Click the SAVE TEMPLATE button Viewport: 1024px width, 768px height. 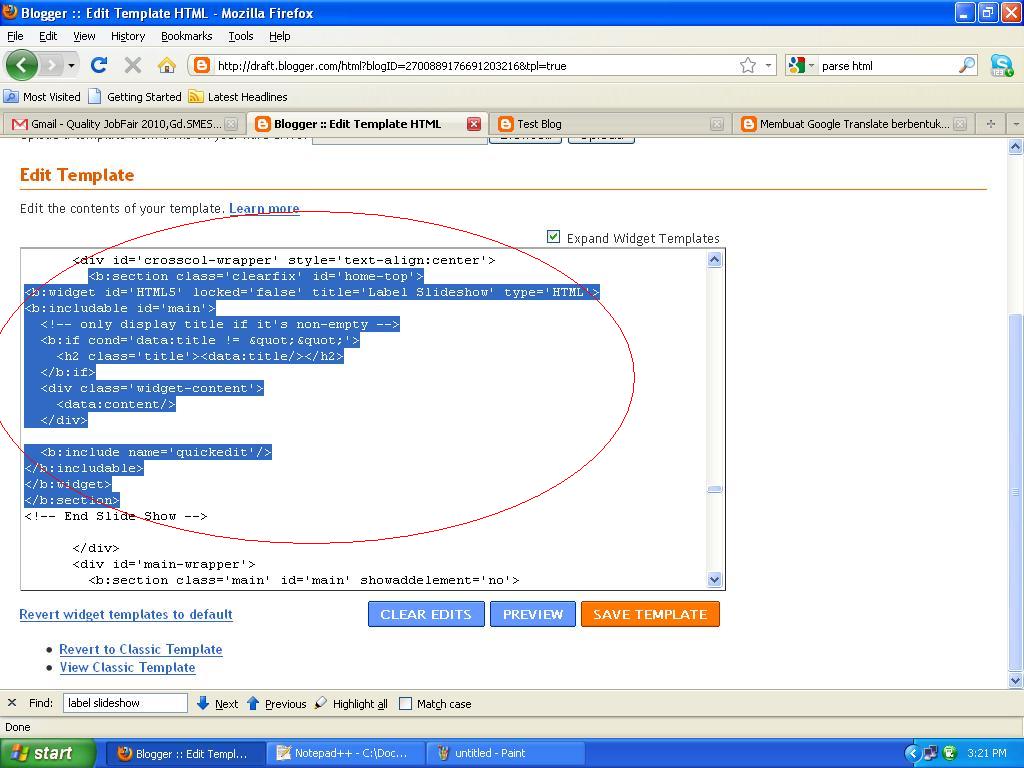click(x=650, y=614)
